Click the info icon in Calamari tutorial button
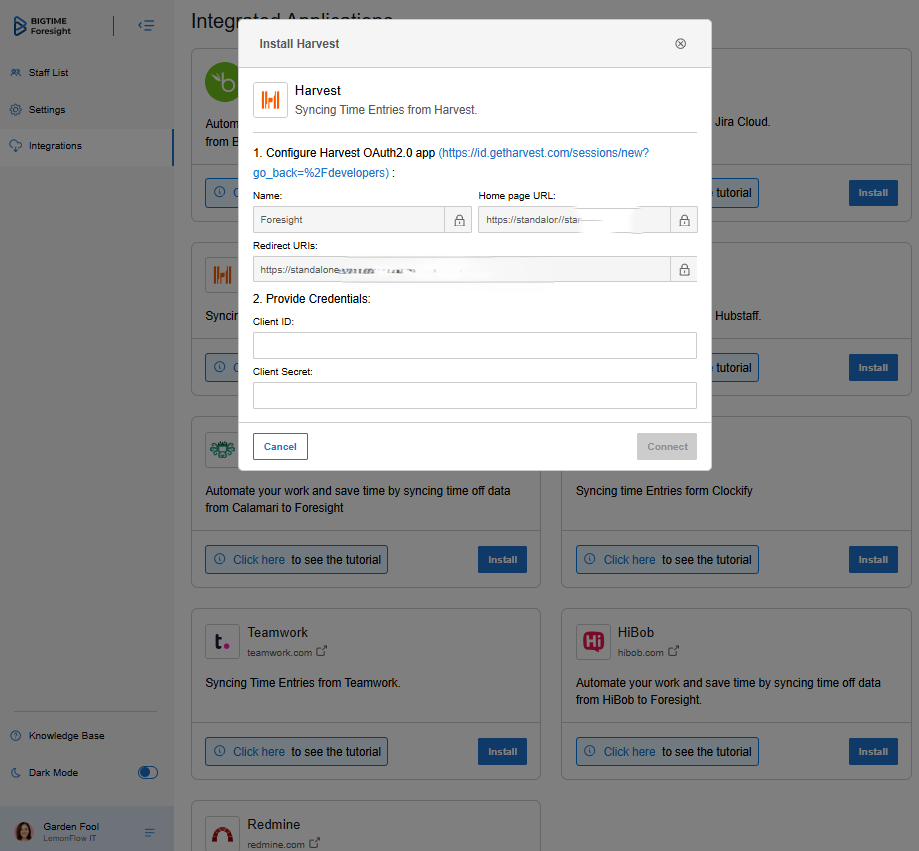Screen dimensions: 919x851 tap(220, 559)
